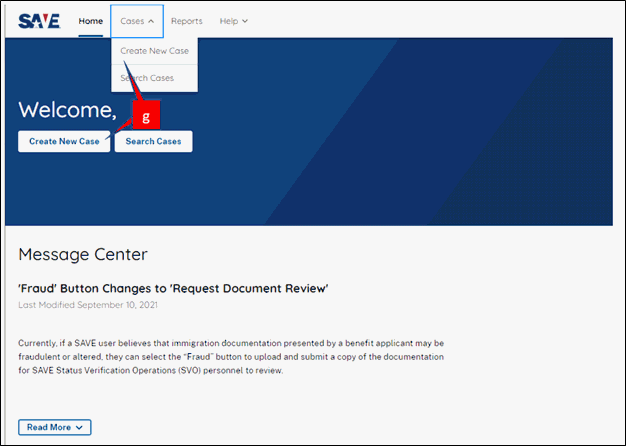Viewport: 626px width, 446px height.
Task: Expand message with Read More chevron
Action: coord(79,428)
